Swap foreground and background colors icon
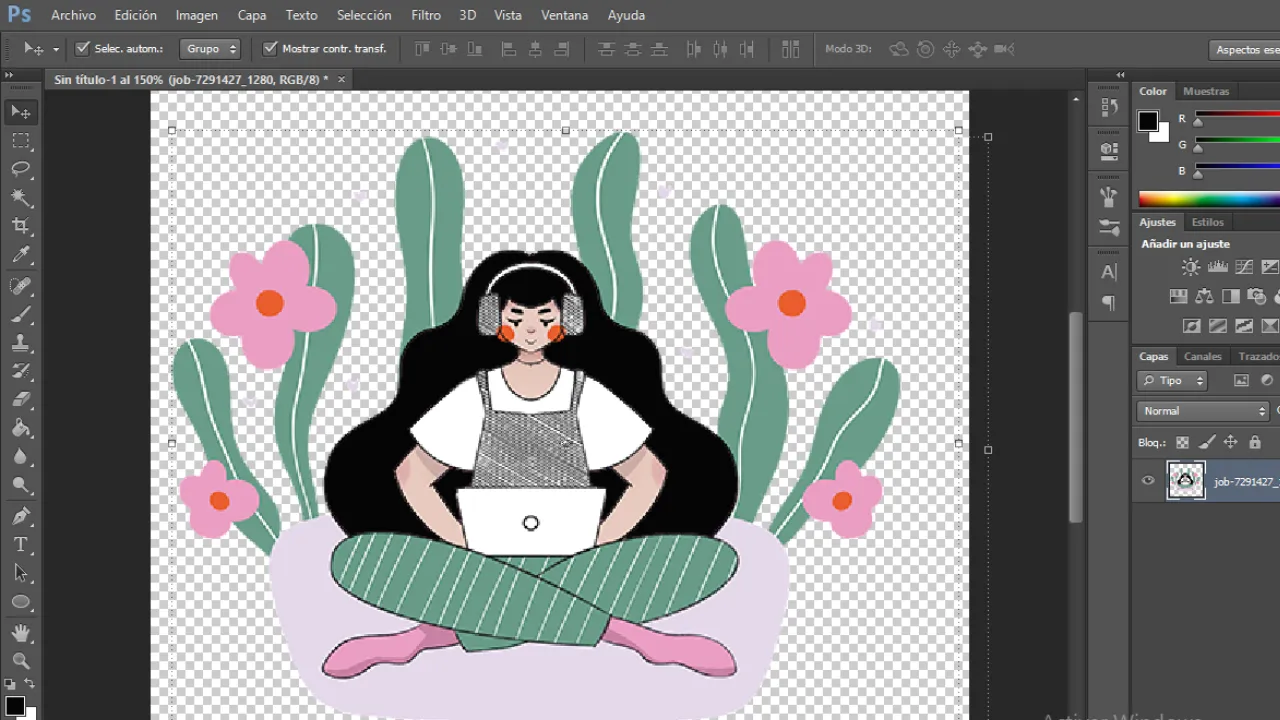 pyautogui.click(x=29, y=684)
